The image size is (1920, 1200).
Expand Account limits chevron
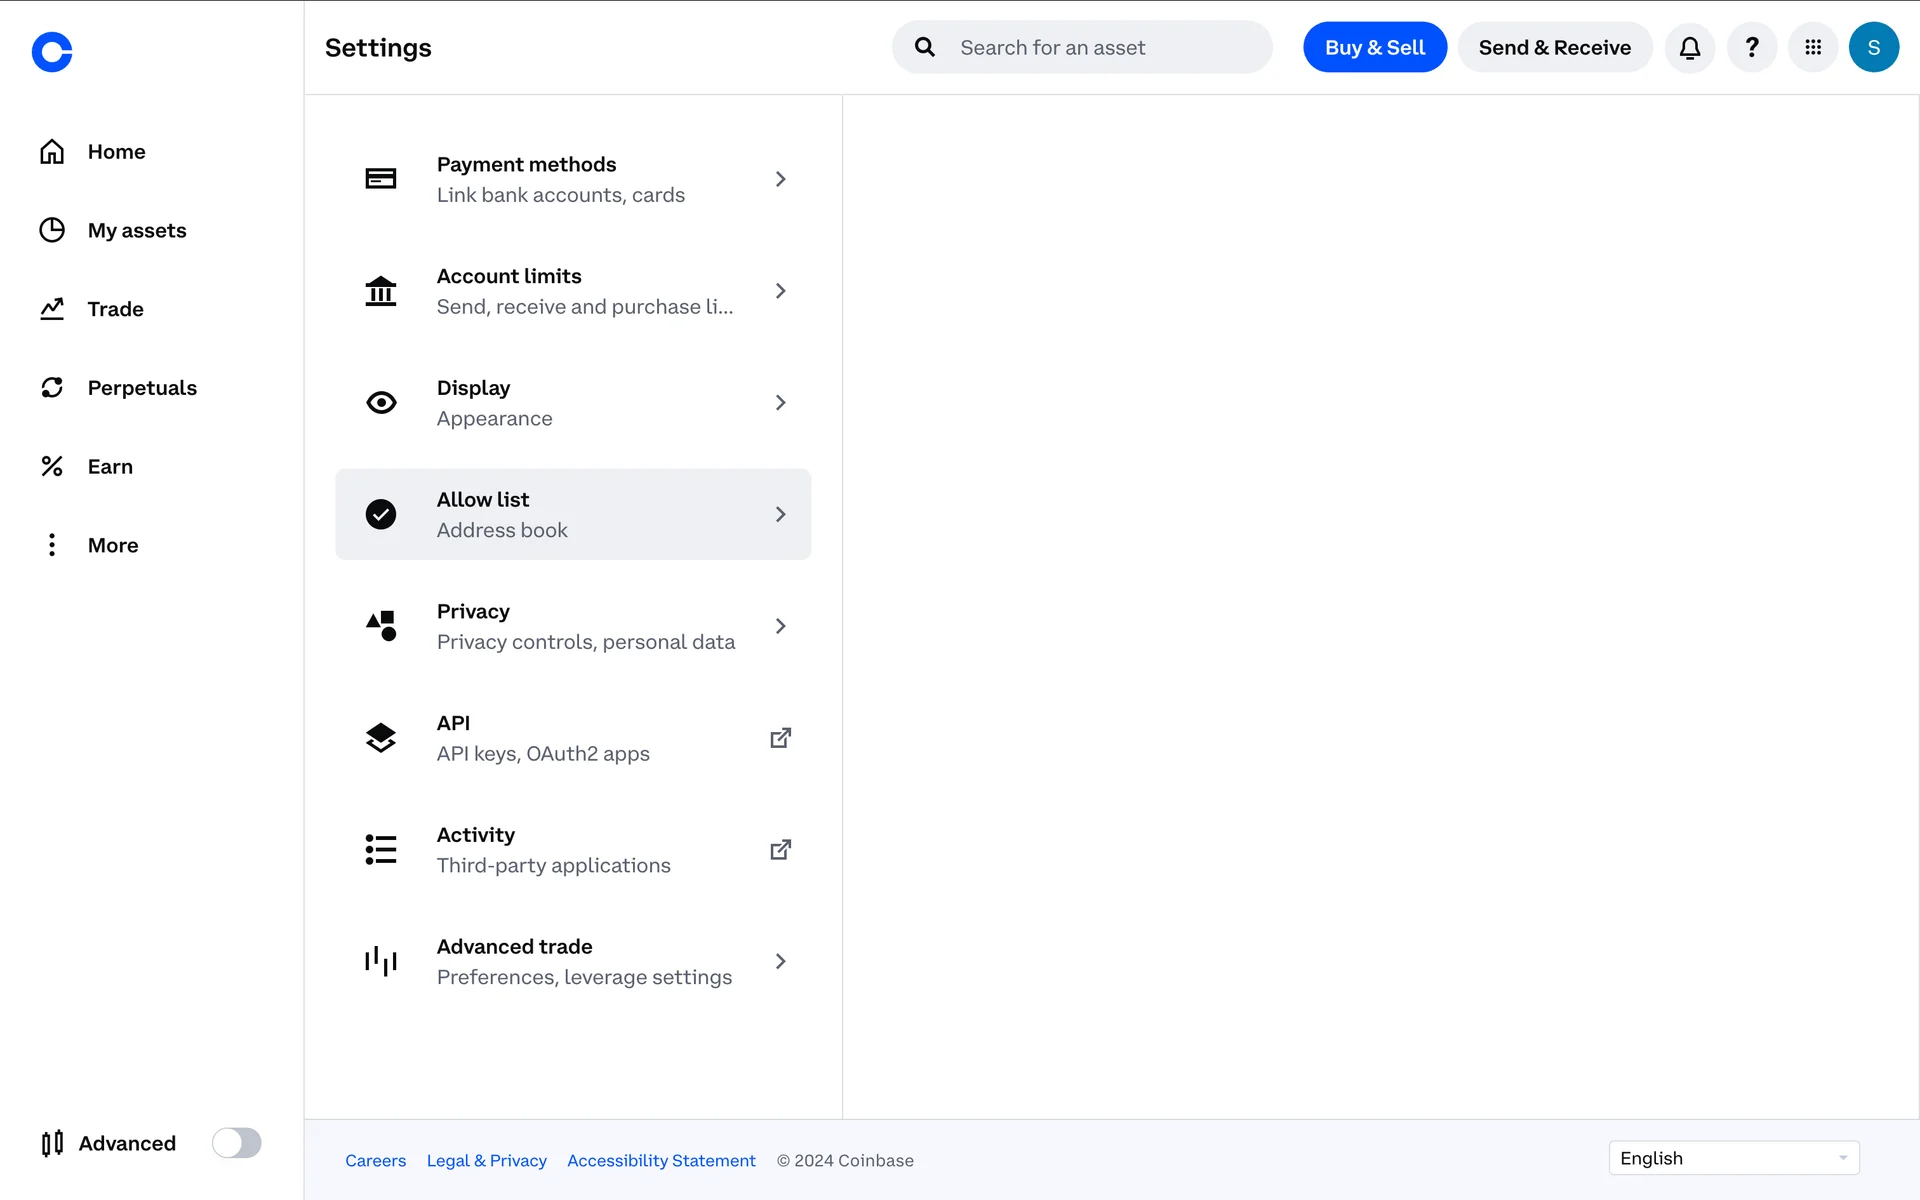pos(780,291)
